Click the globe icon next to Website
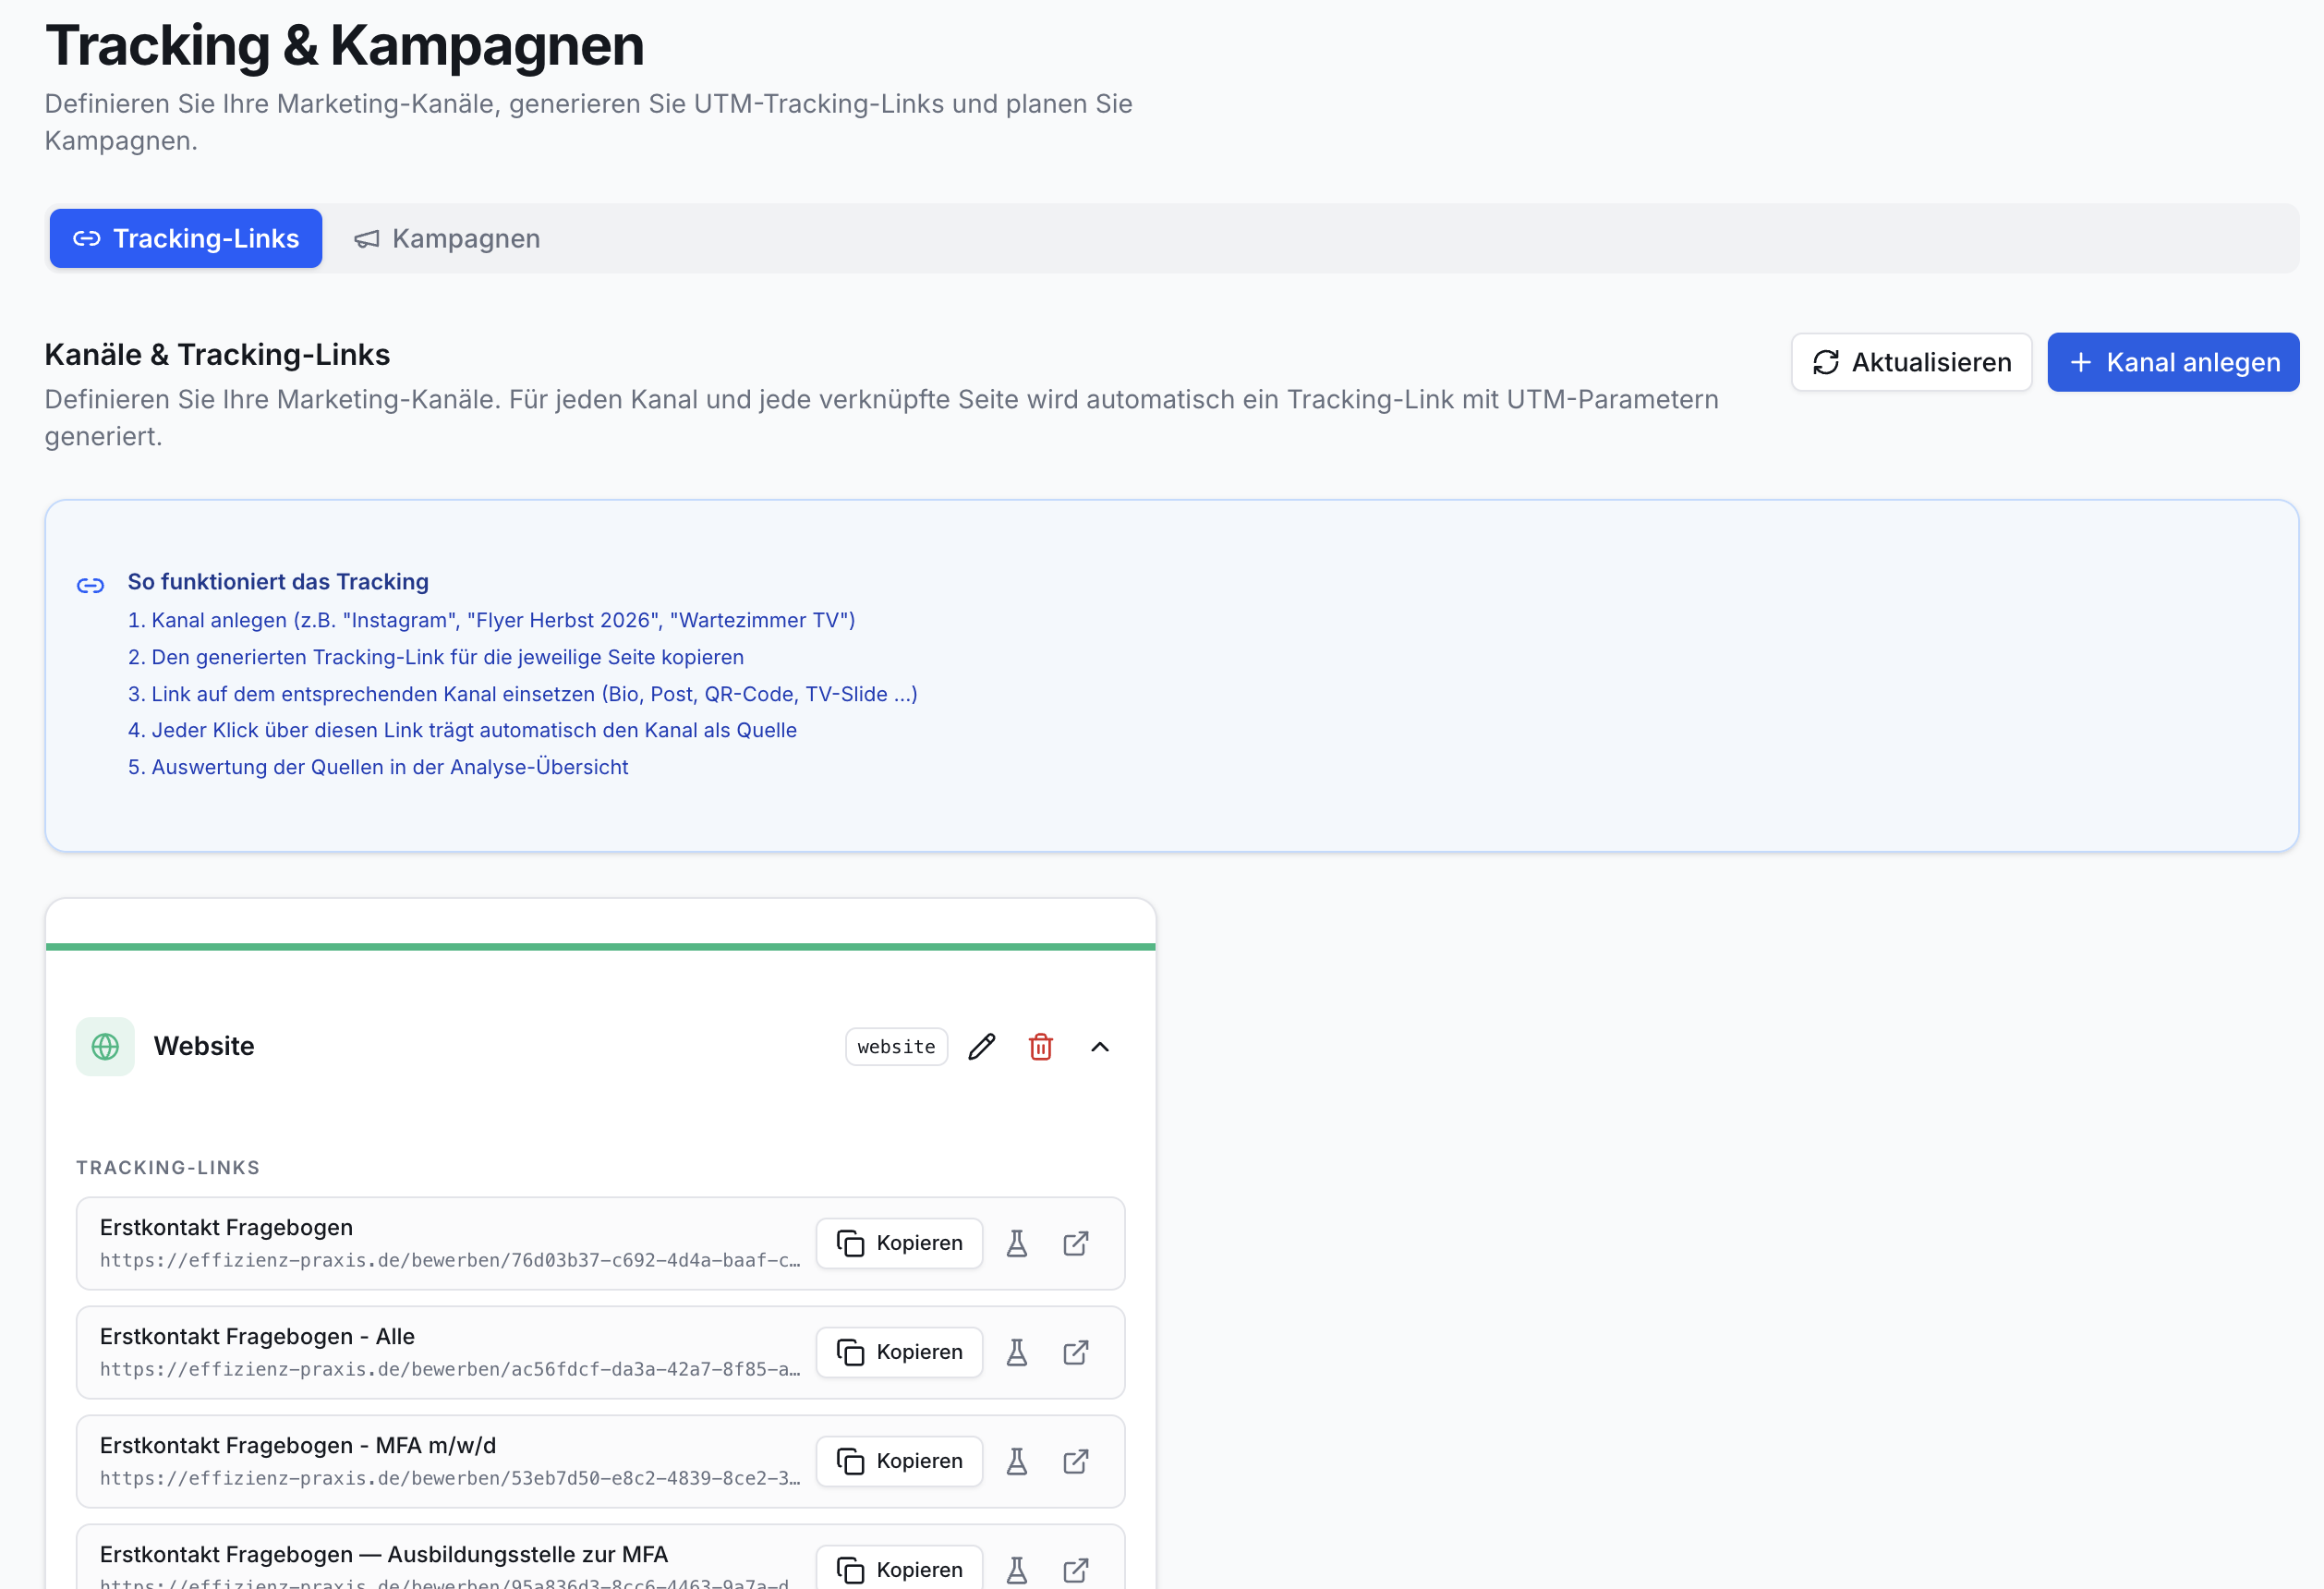 [105, 1046]
